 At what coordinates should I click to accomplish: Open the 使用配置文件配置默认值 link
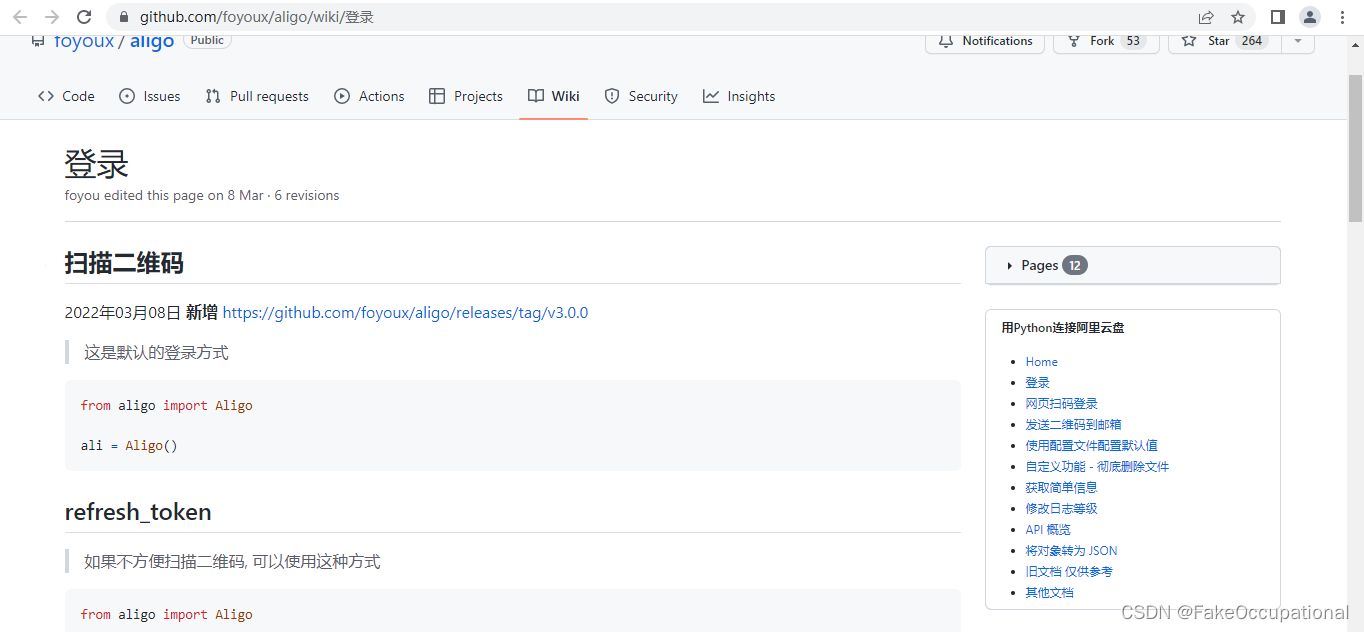[1091, 446]
